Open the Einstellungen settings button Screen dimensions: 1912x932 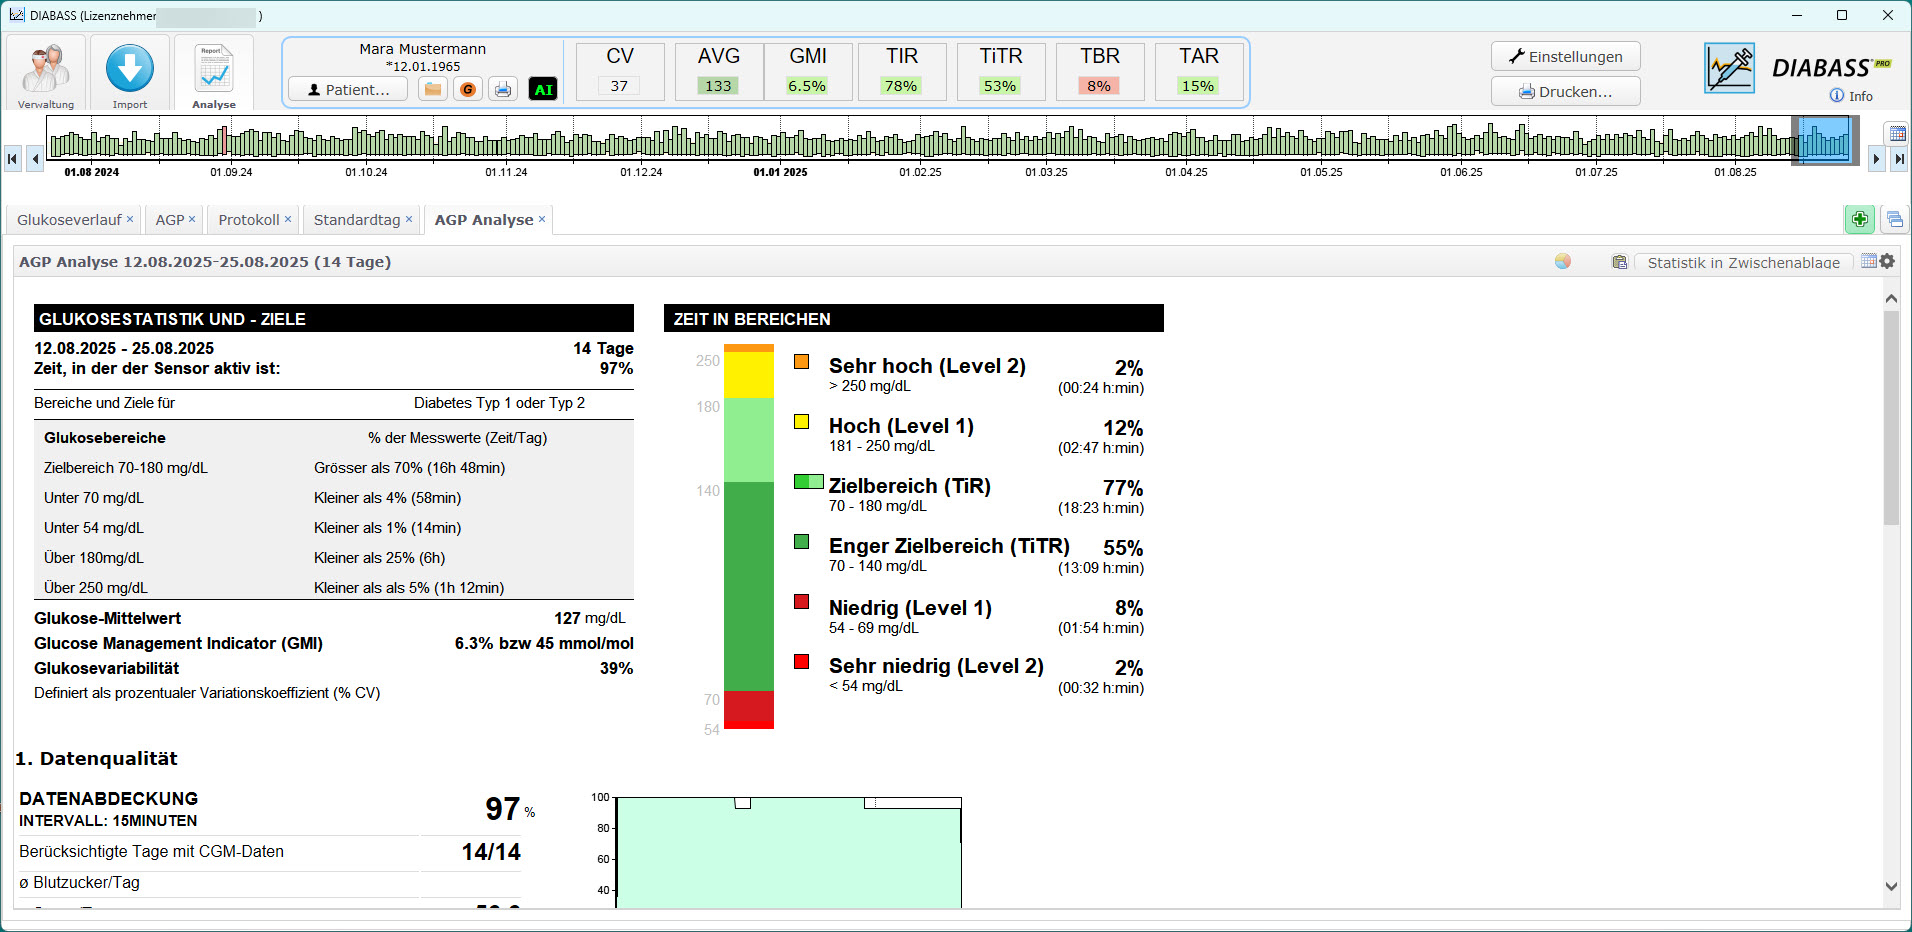click(x=1565, y=57)
